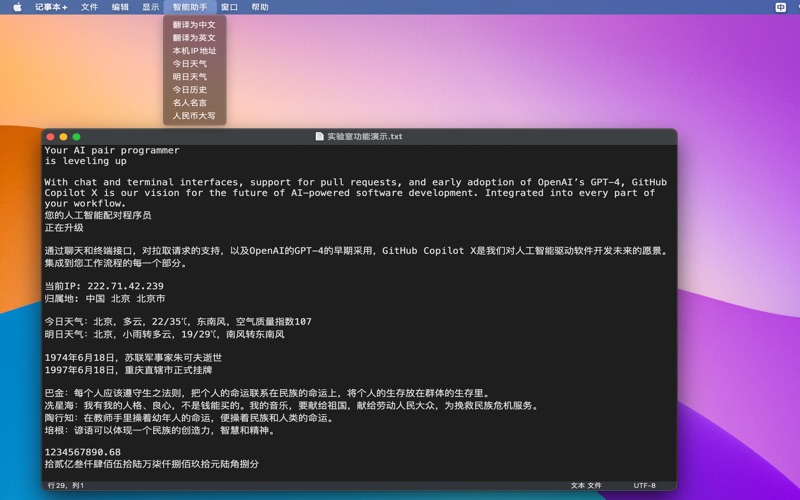Screen dimensions: 800x500
Task: Click 文本 文件 type in status bar
Action: pos(586,486)
